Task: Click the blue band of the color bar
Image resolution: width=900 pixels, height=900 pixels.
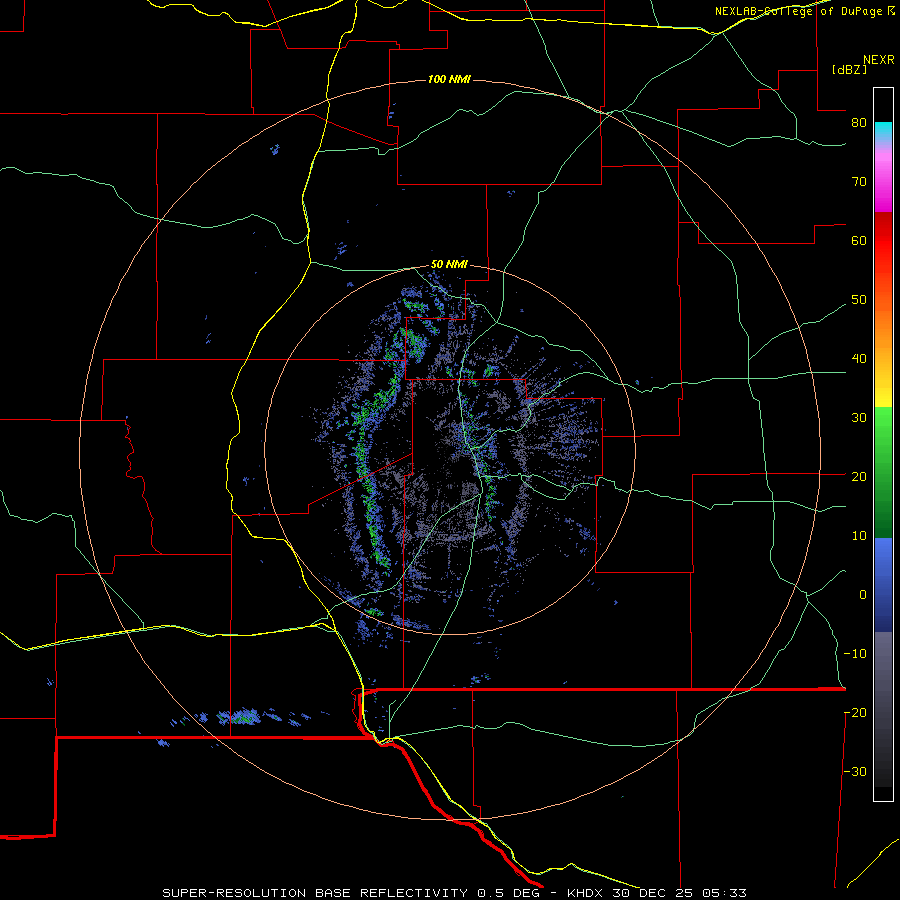Action: pos(883,585)
